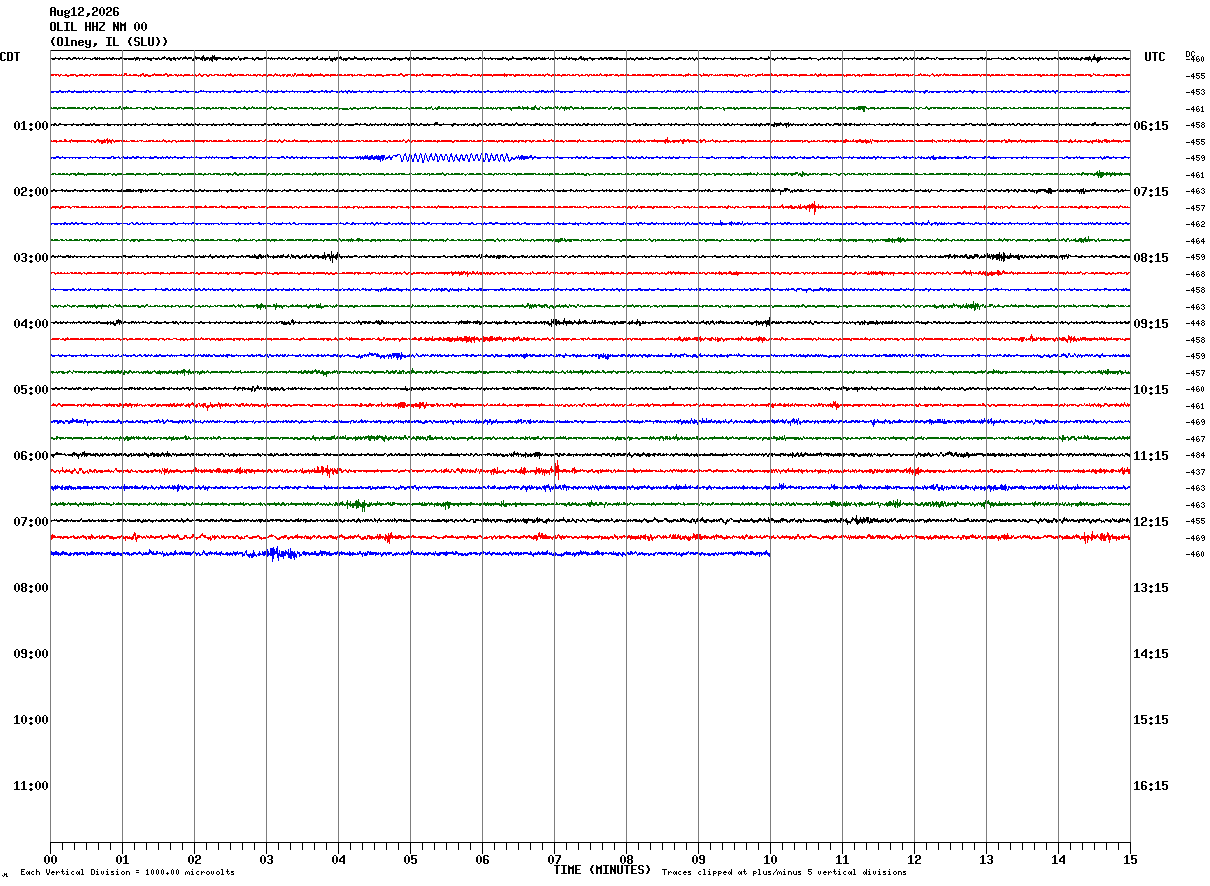Click minute tick label '14' on the axis

[x=1058, y=860]
